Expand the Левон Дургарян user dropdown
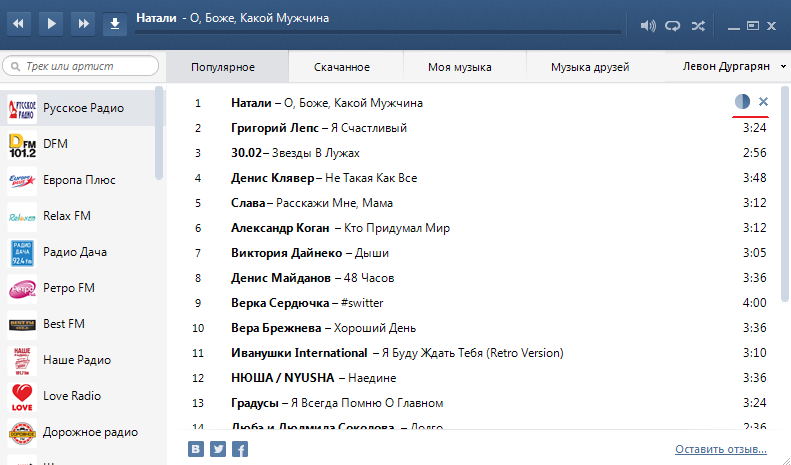791x465 pixels. (x=784, y=67)
